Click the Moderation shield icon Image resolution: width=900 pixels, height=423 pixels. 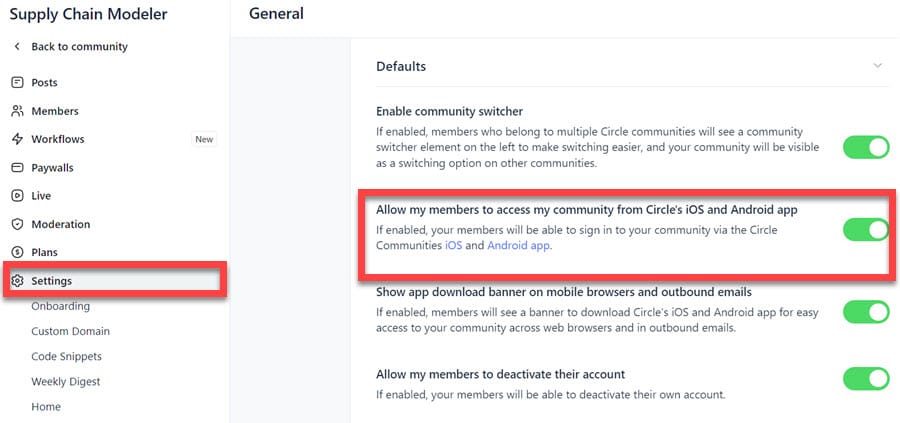[17, 224]
